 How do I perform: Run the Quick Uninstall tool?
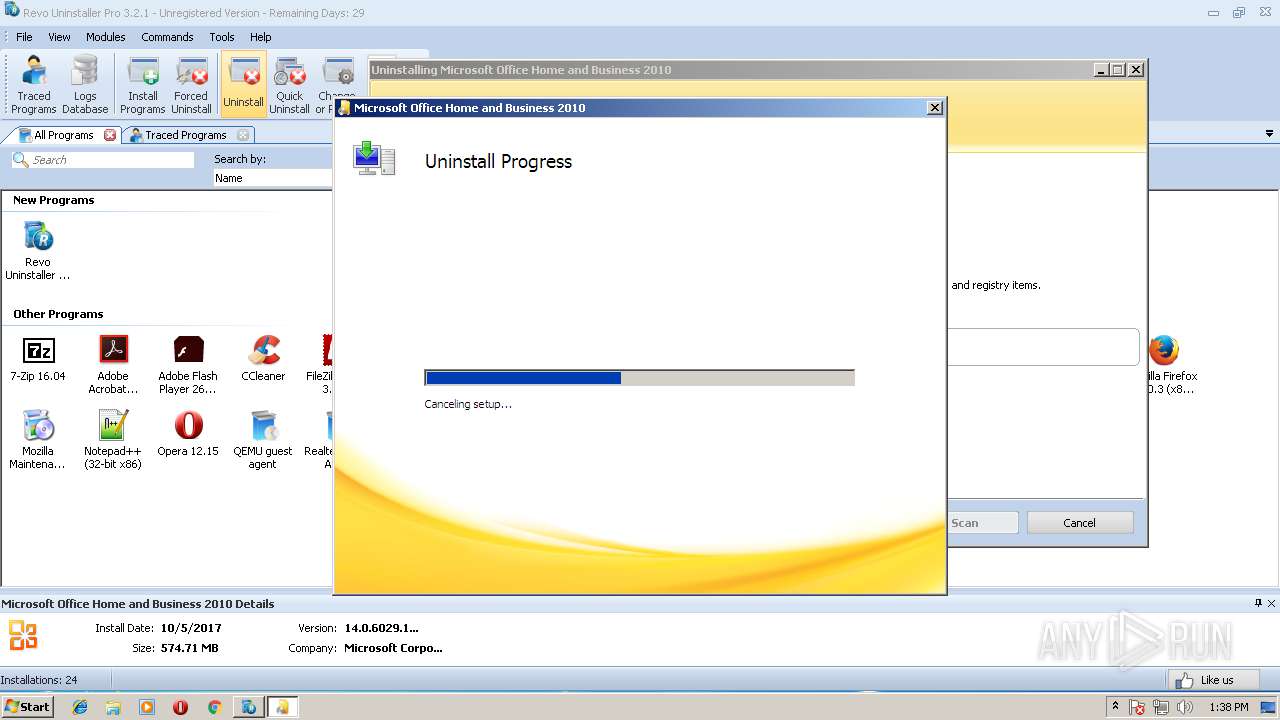tap(289, 85)
